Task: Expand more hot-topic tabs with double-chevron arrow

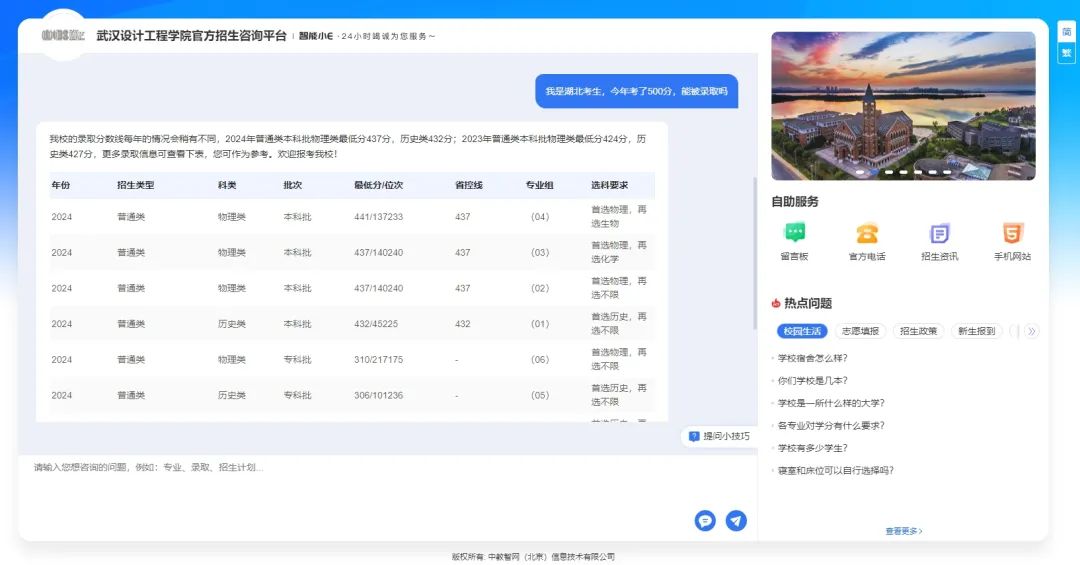Action: pos(1032,331)
